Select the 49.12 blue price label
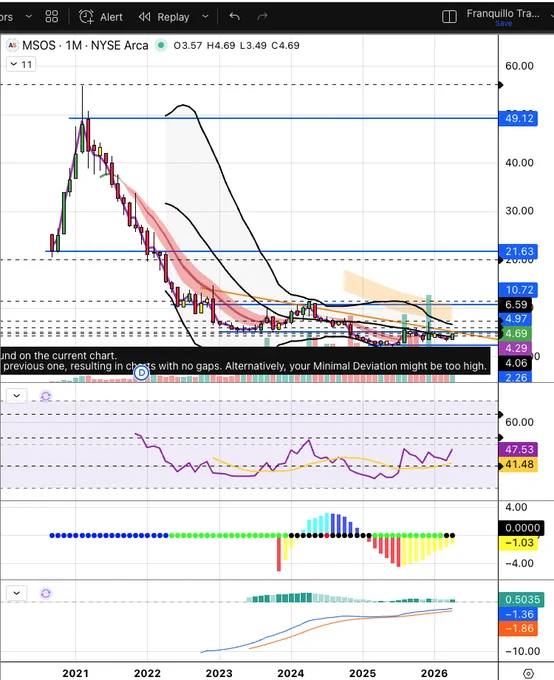This screenshot has height=680, width=554. [518, 118]
